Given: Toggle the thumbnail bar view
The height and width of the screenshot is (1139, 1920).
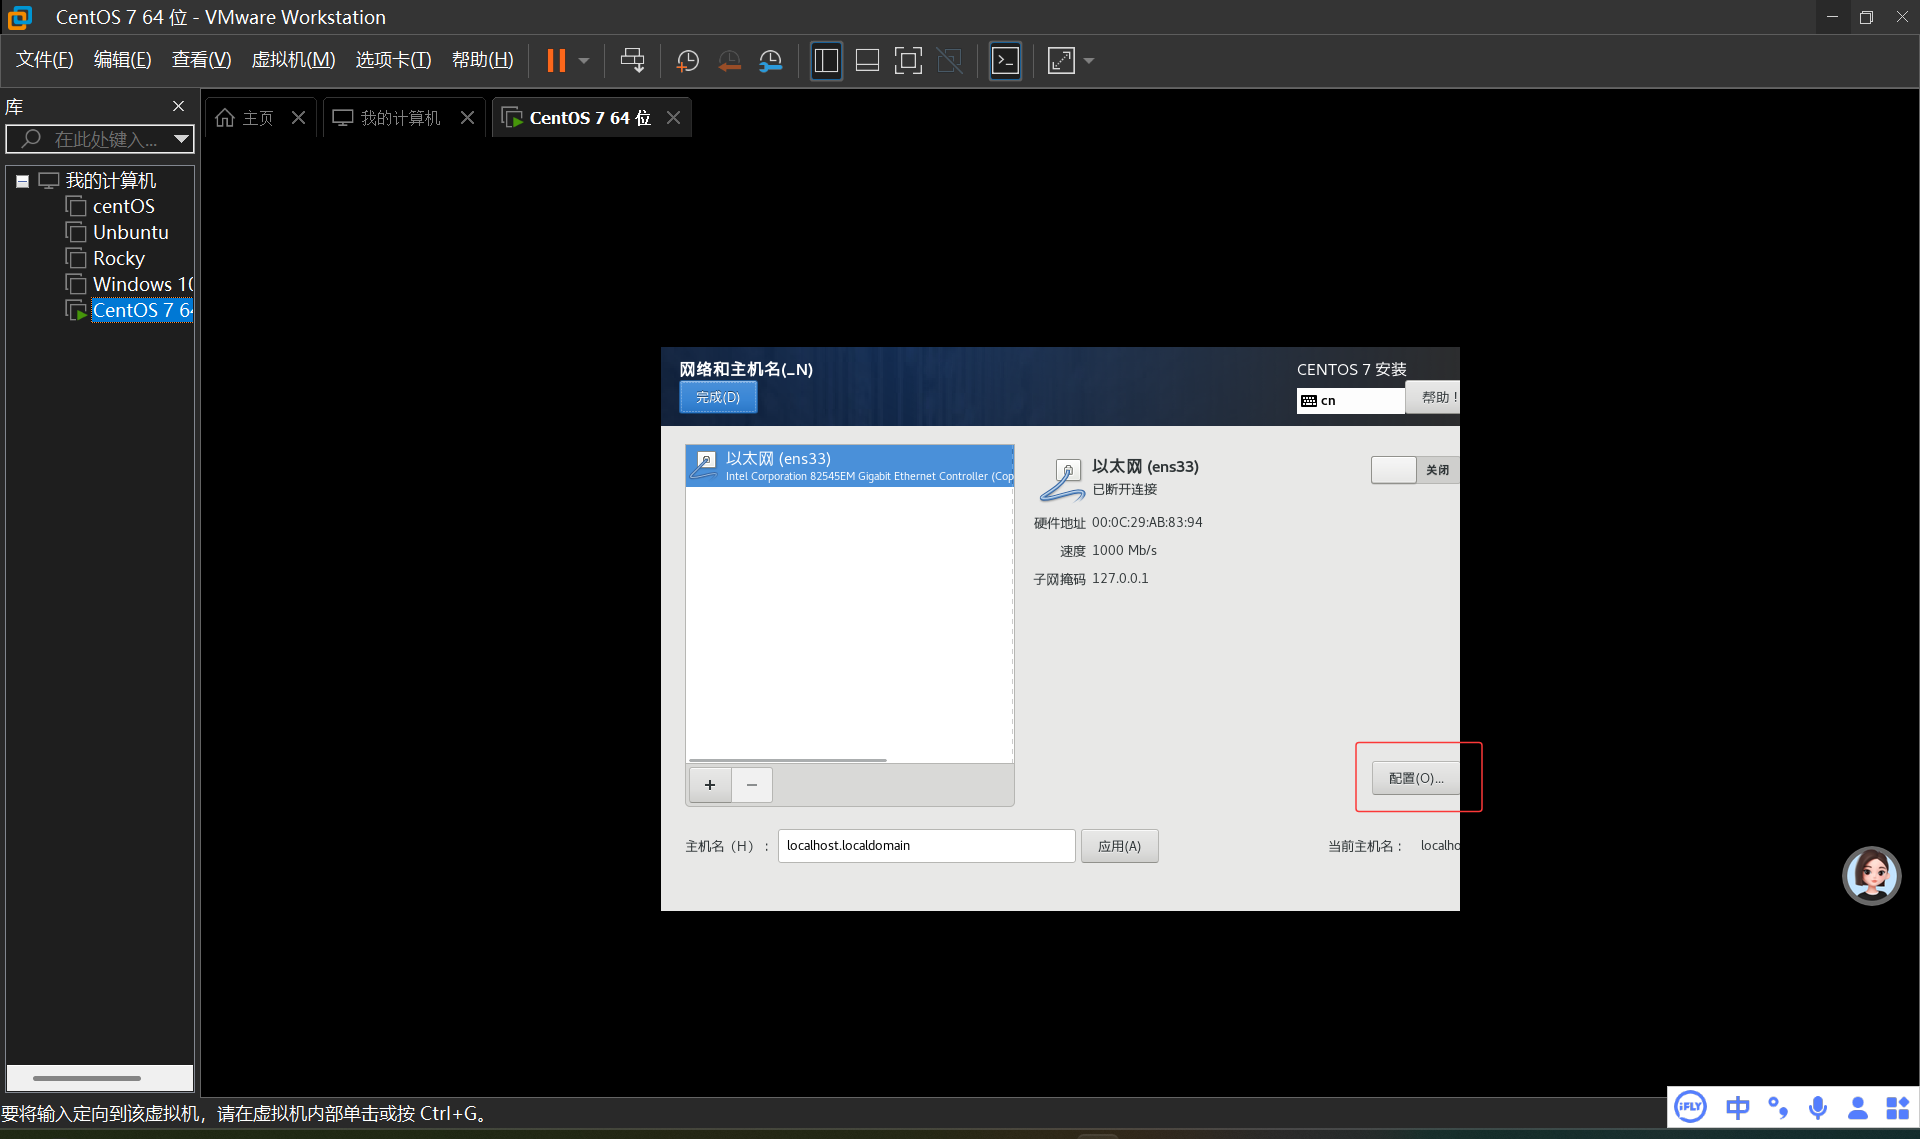Looking at the screenshot, I should 867,61.
